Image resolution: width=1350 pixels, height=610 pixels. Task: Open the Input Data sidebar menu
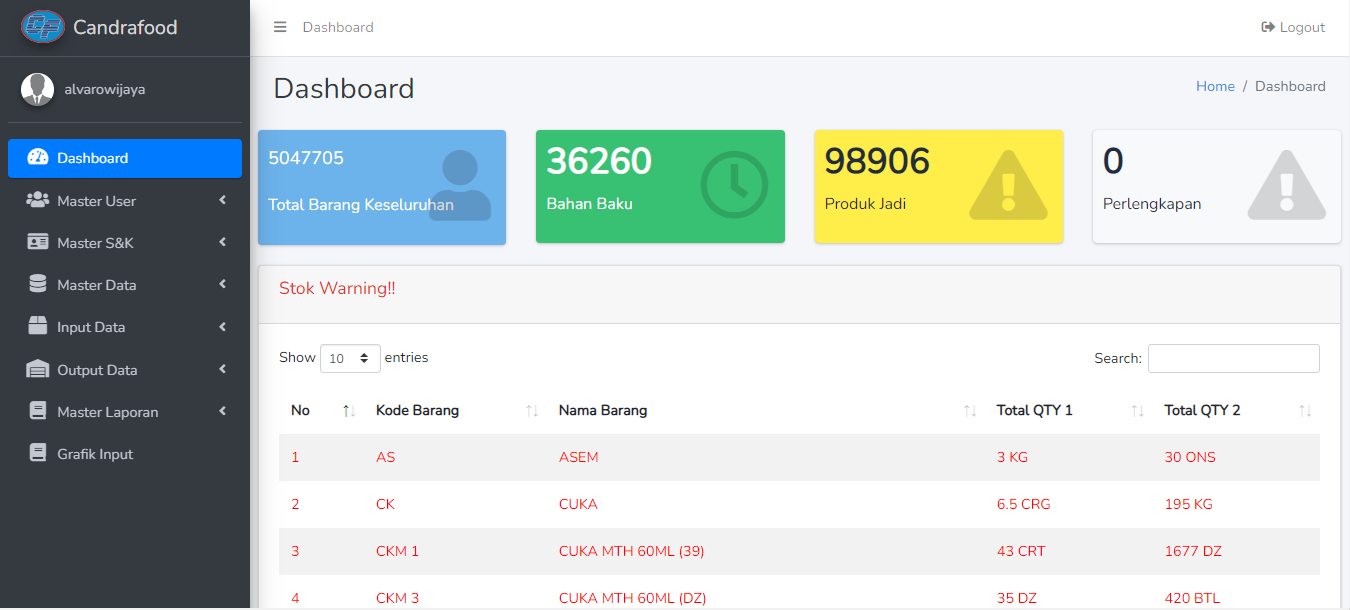[91, 327]
